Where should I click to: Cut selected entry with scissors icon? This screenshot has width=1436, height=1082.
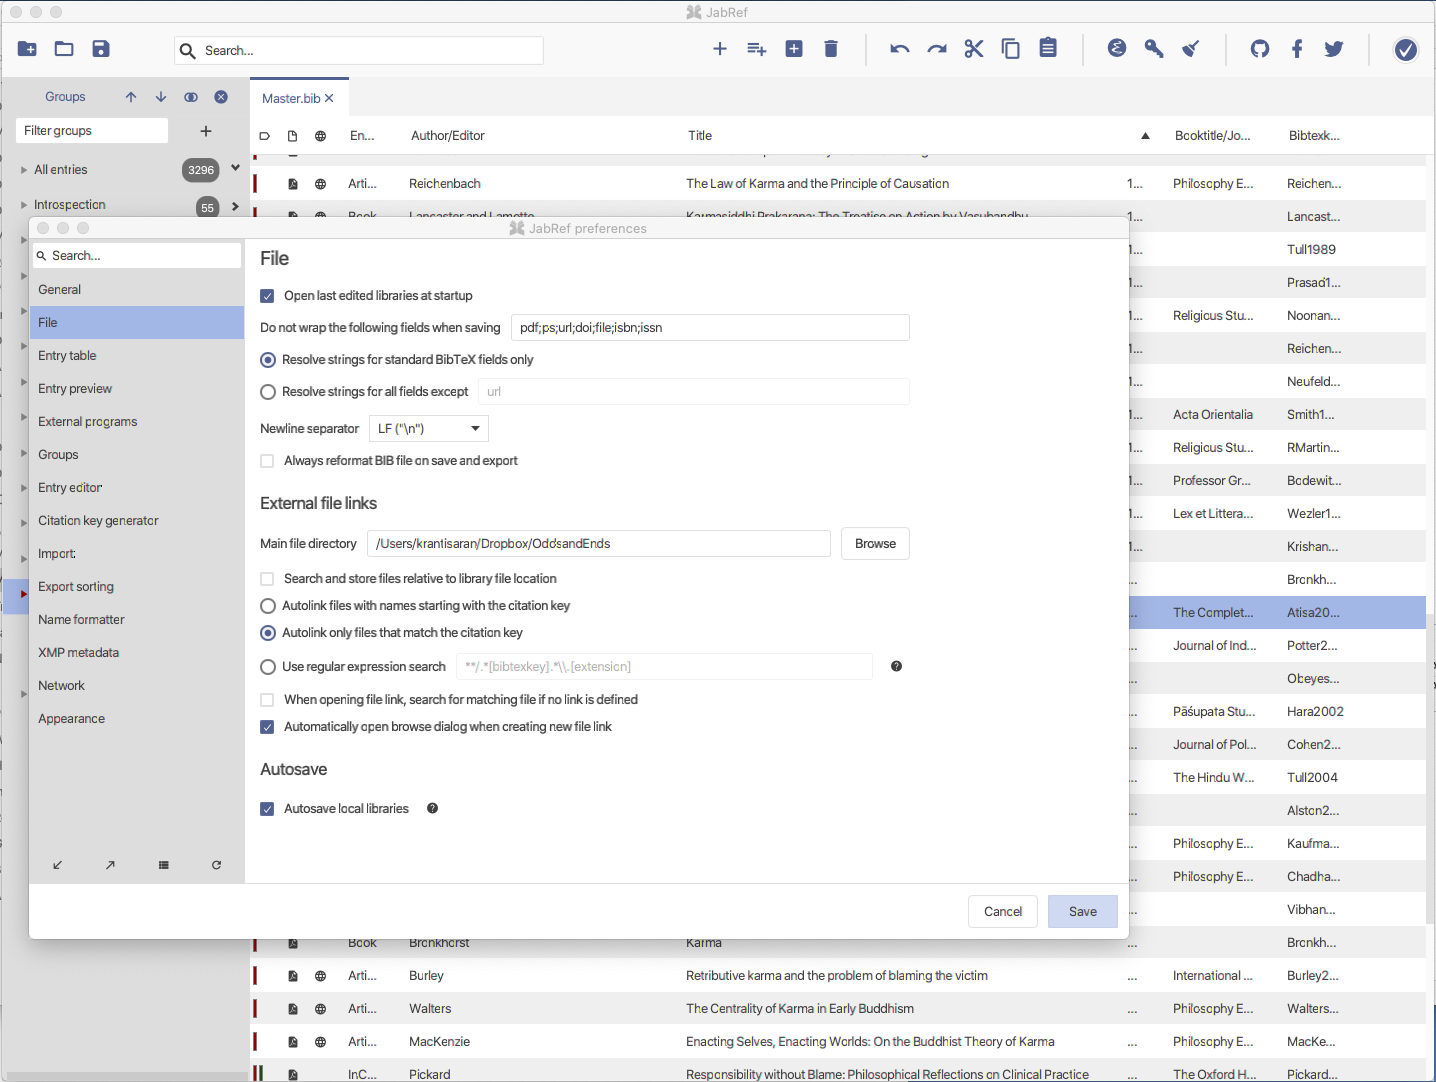point(974,49)
